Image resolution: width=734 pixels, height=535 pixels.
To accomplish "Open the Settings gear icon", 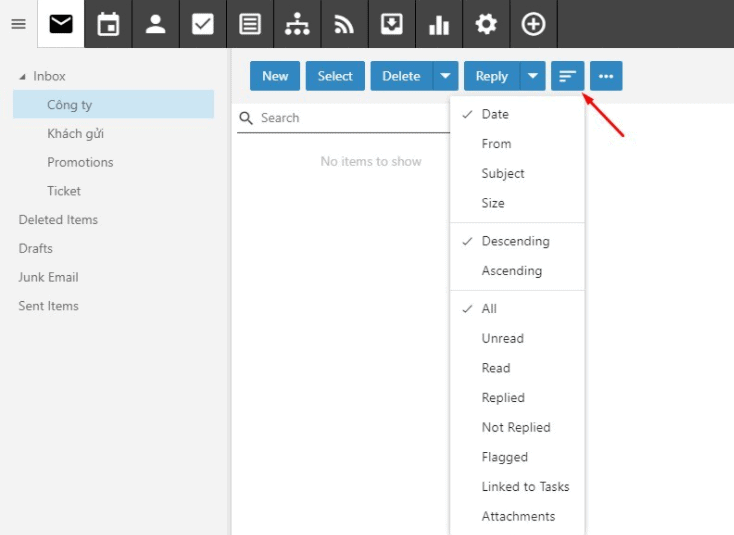I will point(486,24).
